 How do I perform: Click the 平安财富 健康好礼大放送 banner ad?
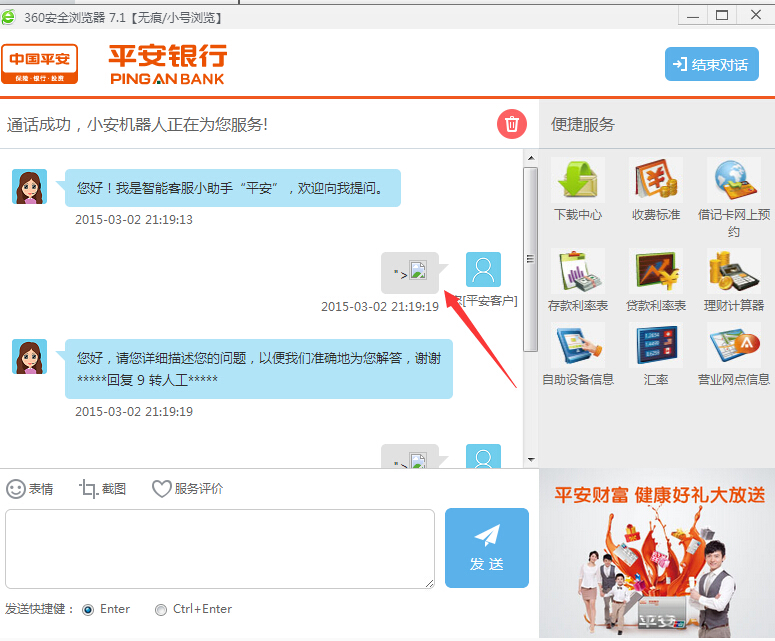tap(657, 553)
